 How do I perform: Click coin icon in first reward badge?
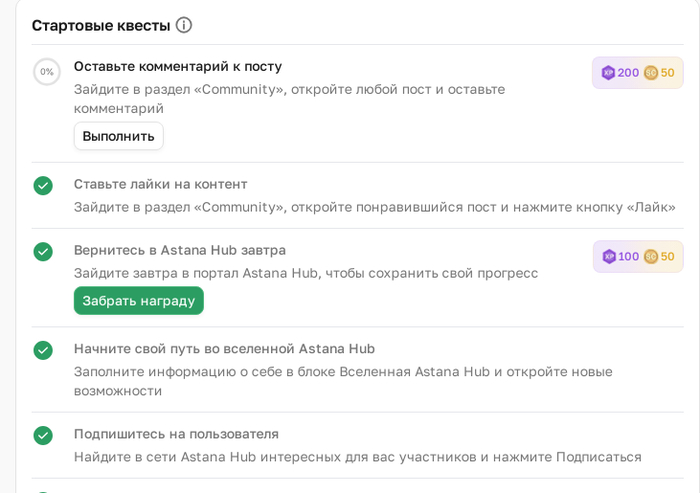[x=651, y=73]
